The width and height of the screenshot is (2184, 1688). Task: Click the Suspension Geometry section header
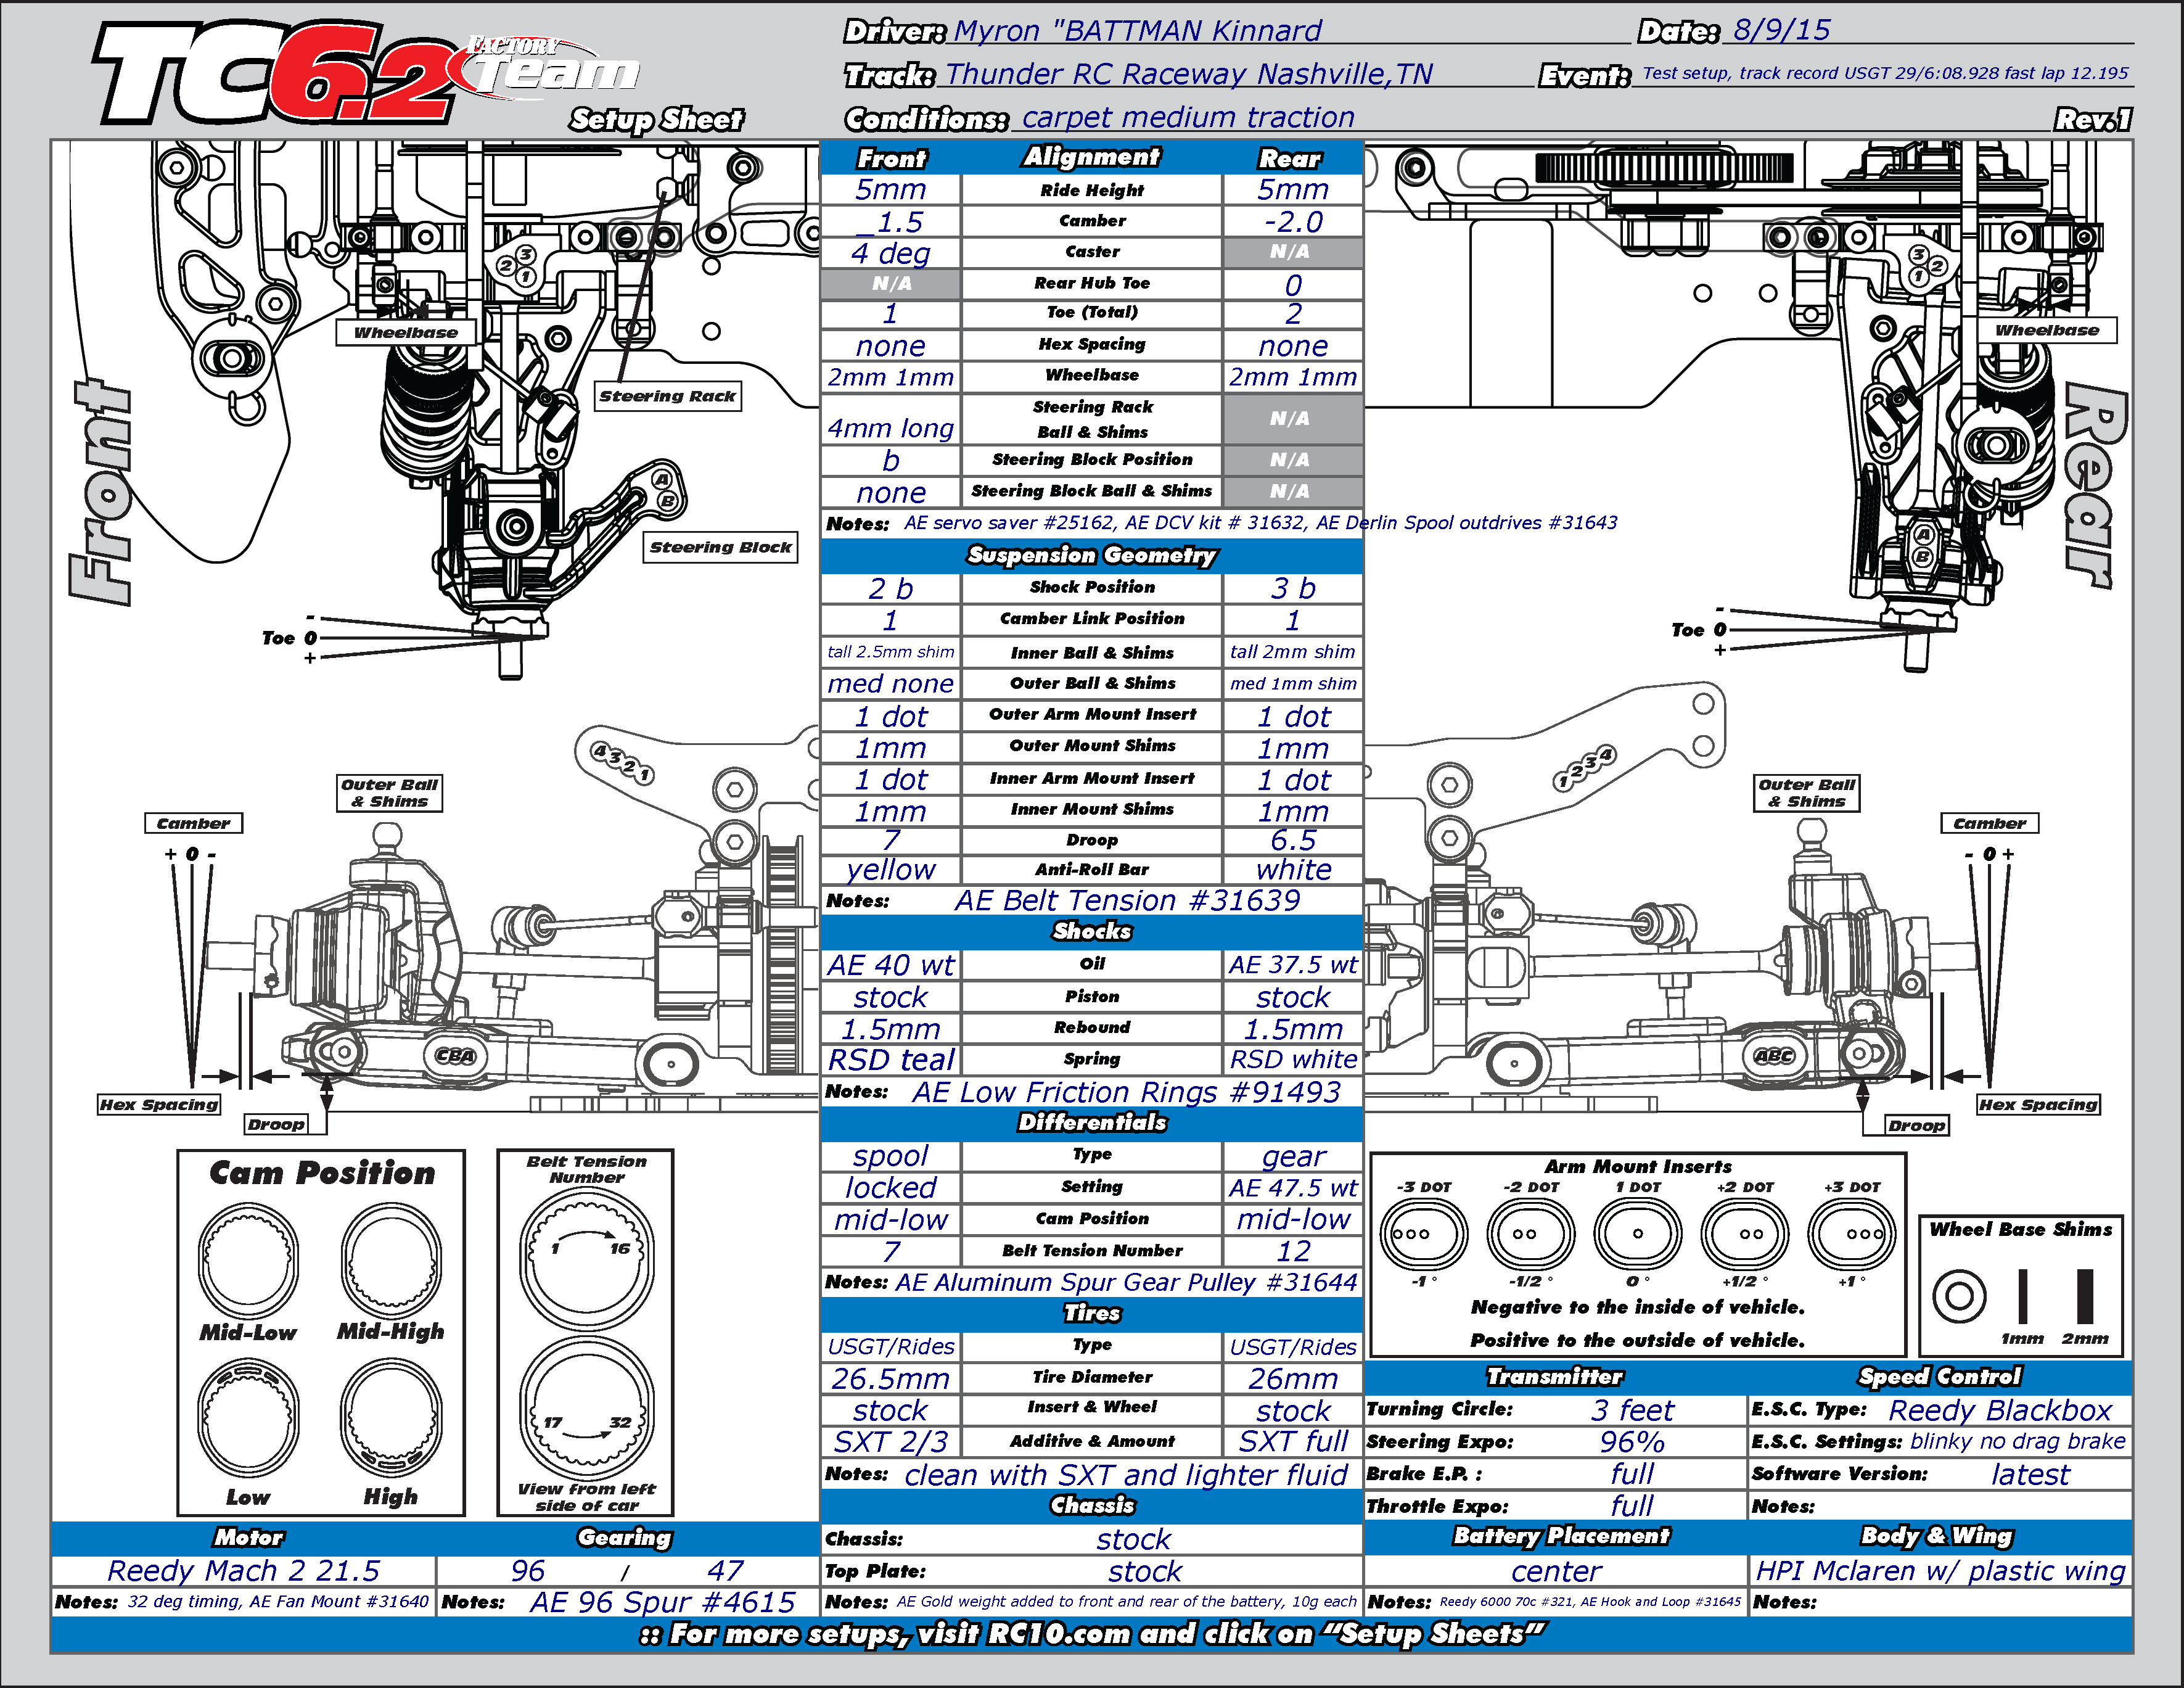[x=1092, y=555]
